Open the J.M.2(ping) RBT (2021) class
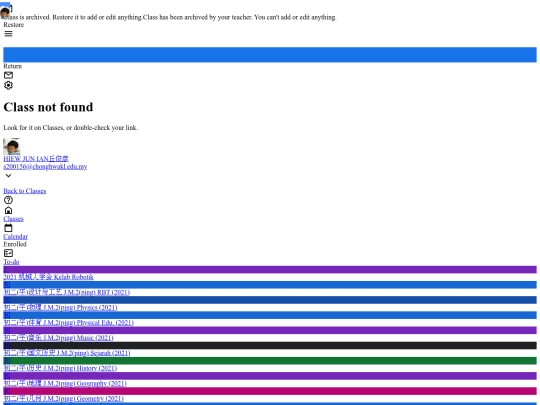 (x=66, y=292)
